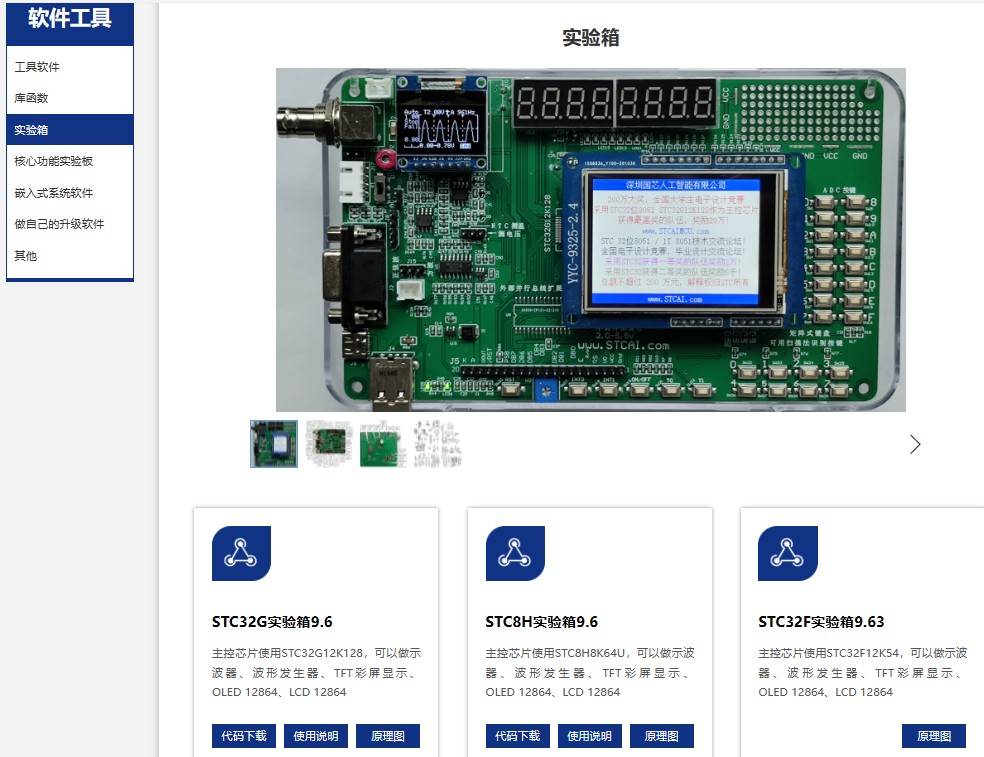Click the STC32F12K54 card description text
Viewport: 984px width, 757px height.
coord(863,672)
